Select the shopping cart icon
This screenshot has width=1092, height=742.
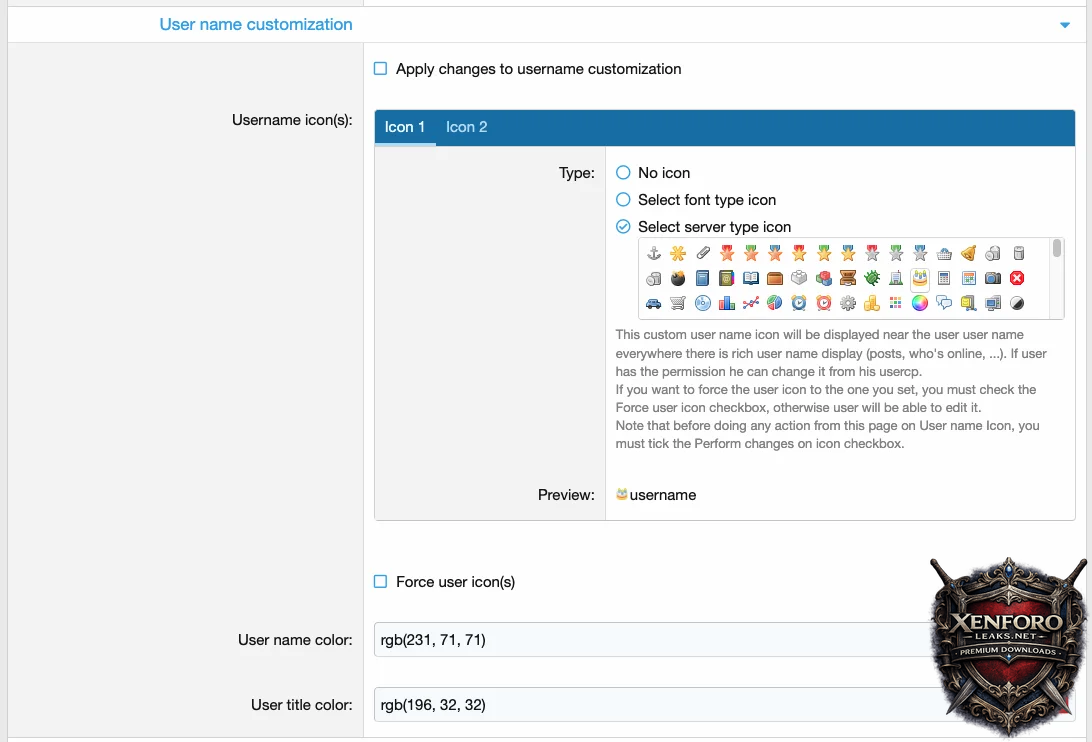pos(678,303)
